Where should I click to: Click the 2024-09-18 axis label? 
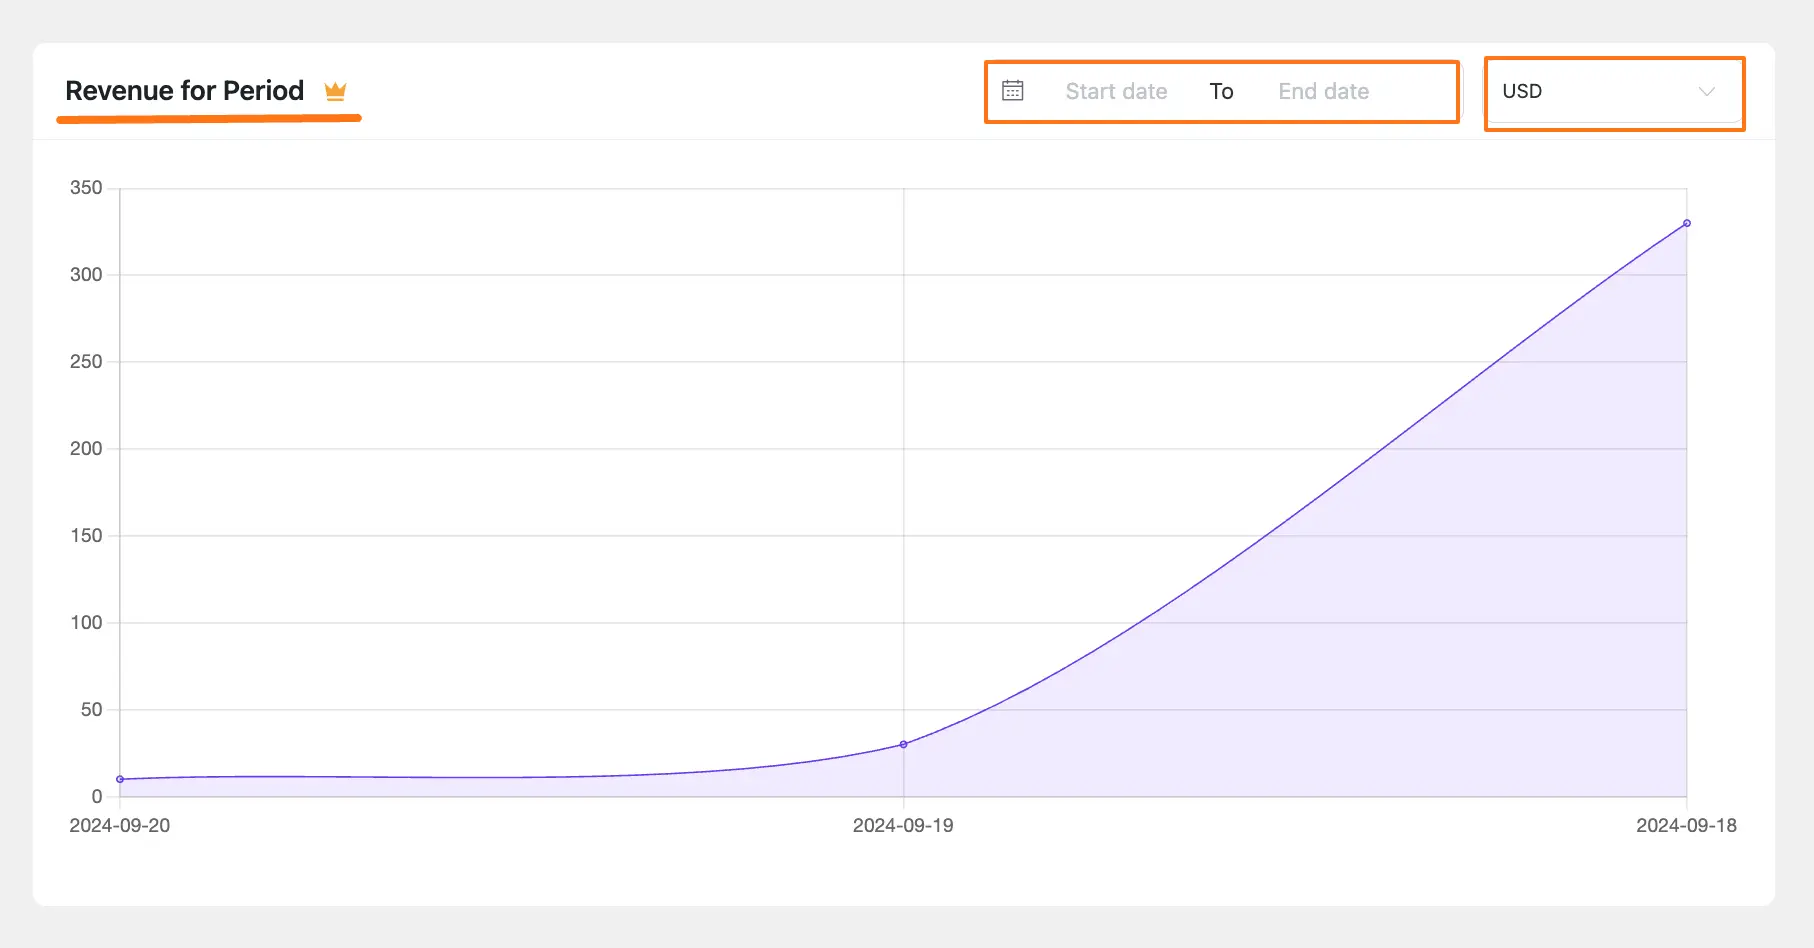click(1687, 826)
